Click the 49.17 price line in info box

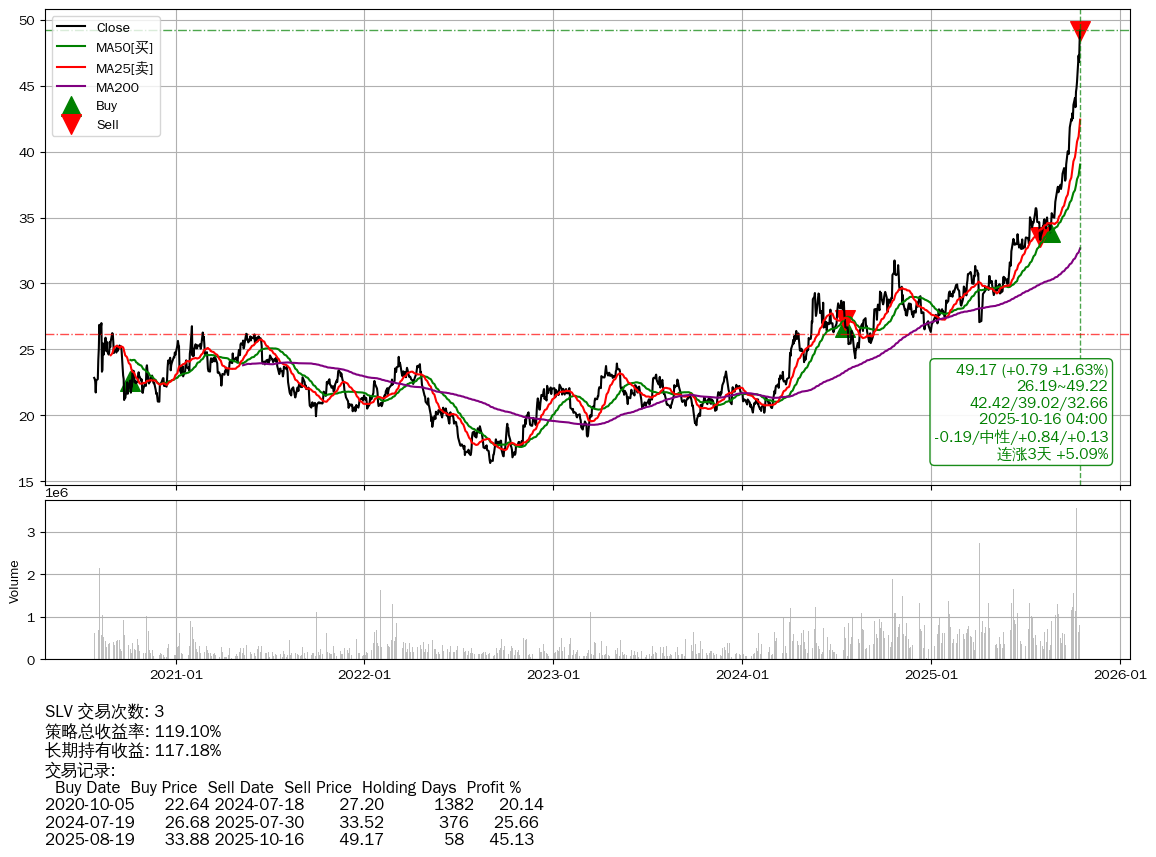(x=1031, y=370)
